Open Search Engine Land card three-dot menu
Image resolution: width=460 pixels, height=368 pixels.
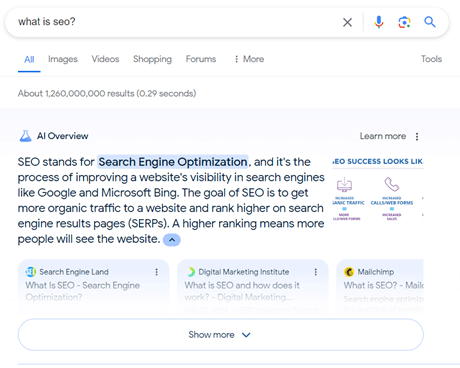click(156, 272)
